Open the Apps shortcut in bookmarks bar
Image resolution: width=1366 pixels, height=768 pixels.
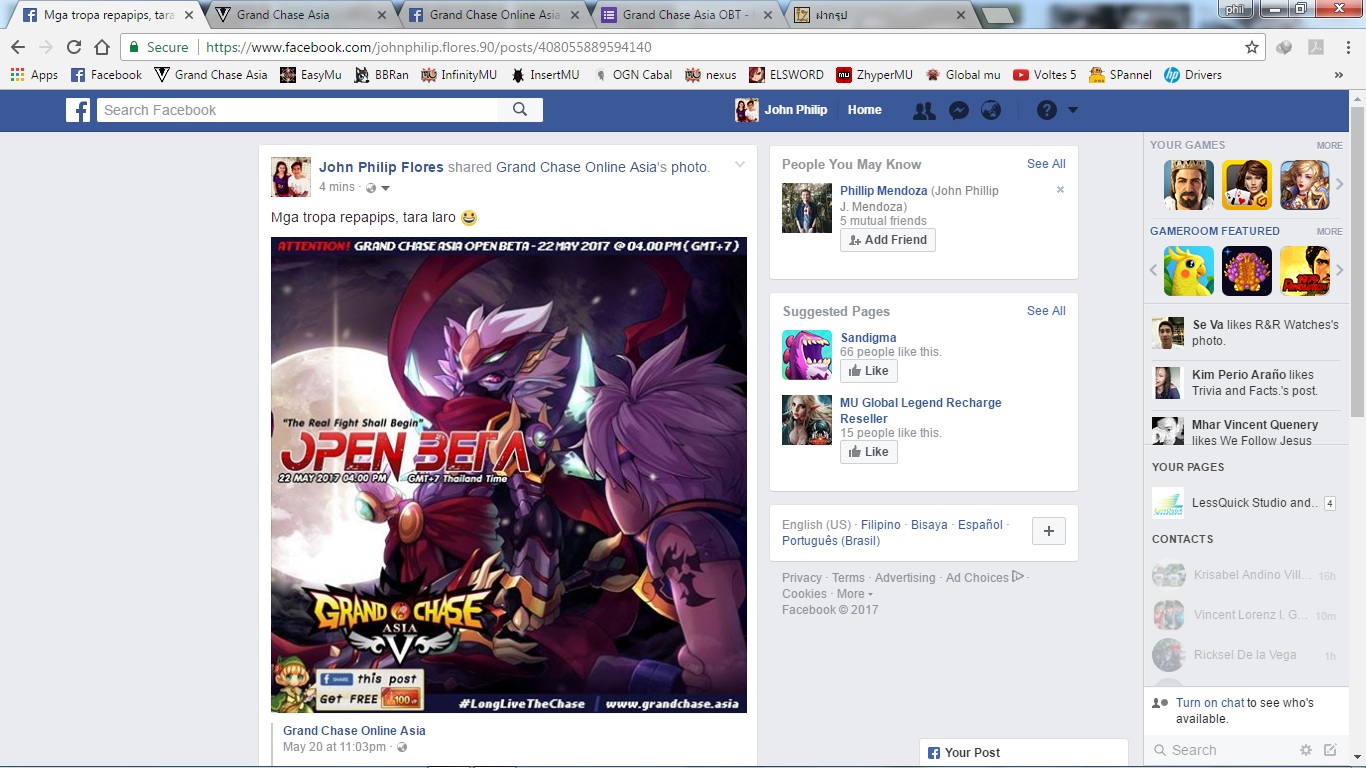pyautogui.click(x=34, y=75)
